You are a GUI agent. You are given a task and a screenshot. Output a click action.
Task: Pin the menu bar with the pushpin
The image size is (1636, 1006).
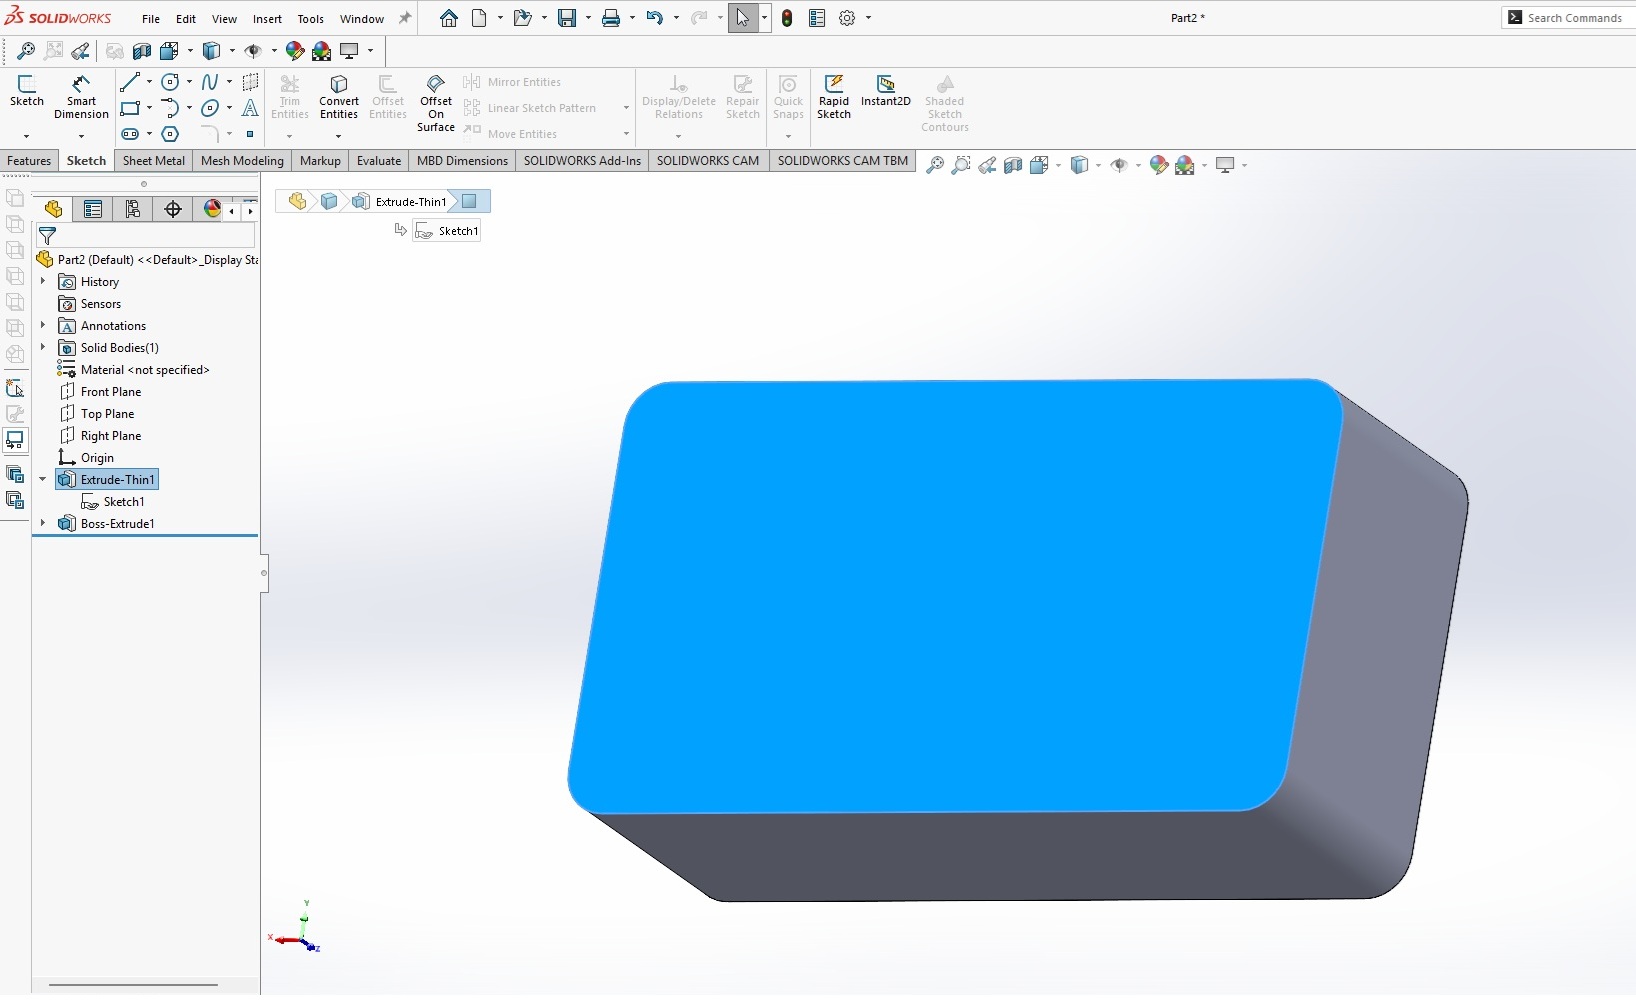coord(405,18)
